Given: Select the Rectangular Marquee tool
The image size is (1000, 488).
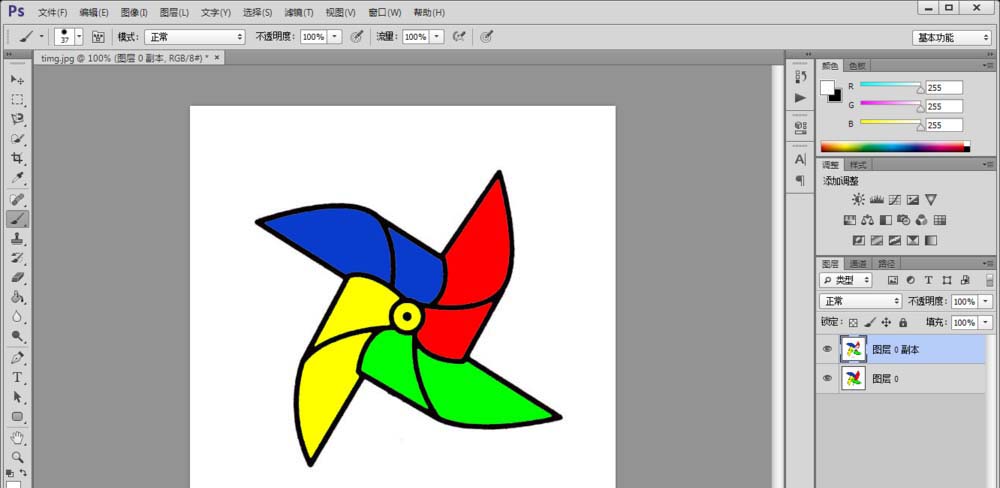Looking at the screenshot, I should 17,99.
